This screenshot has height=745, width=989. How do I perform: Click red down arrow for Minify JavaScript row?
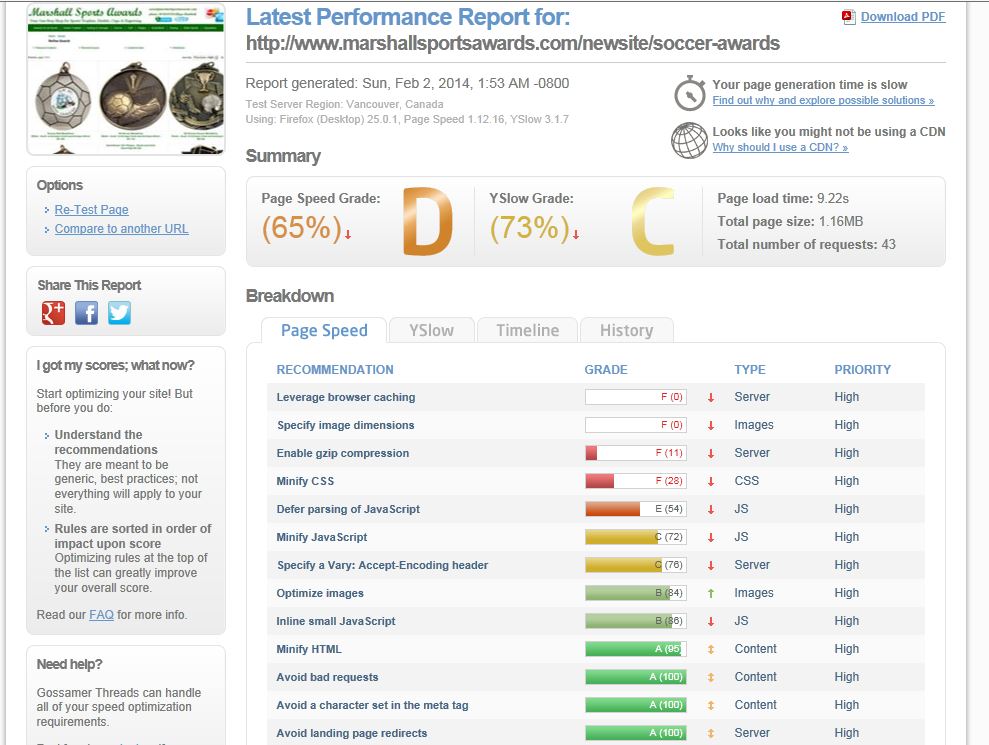tap(711, 537)
